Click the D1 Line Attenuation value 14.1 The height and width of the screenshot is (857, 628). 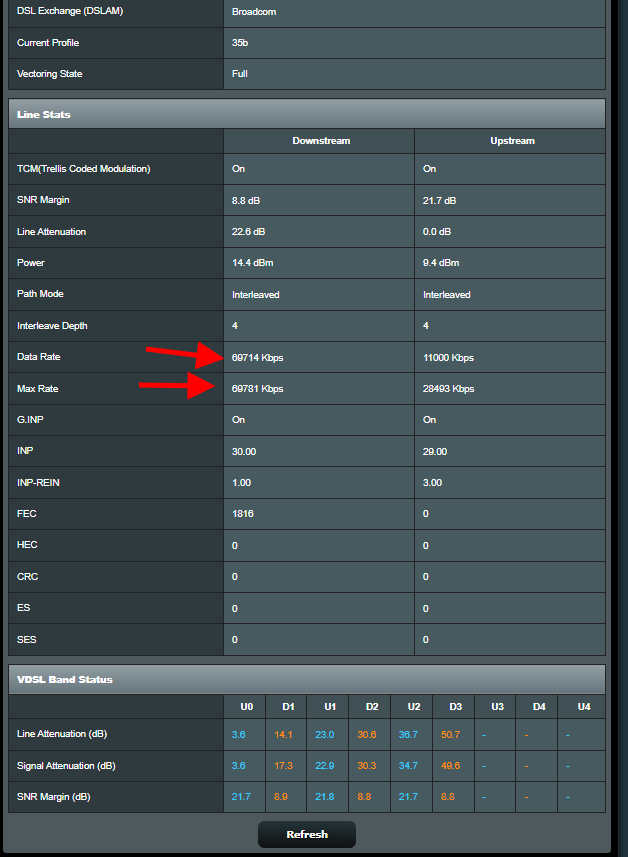(283, 735)
